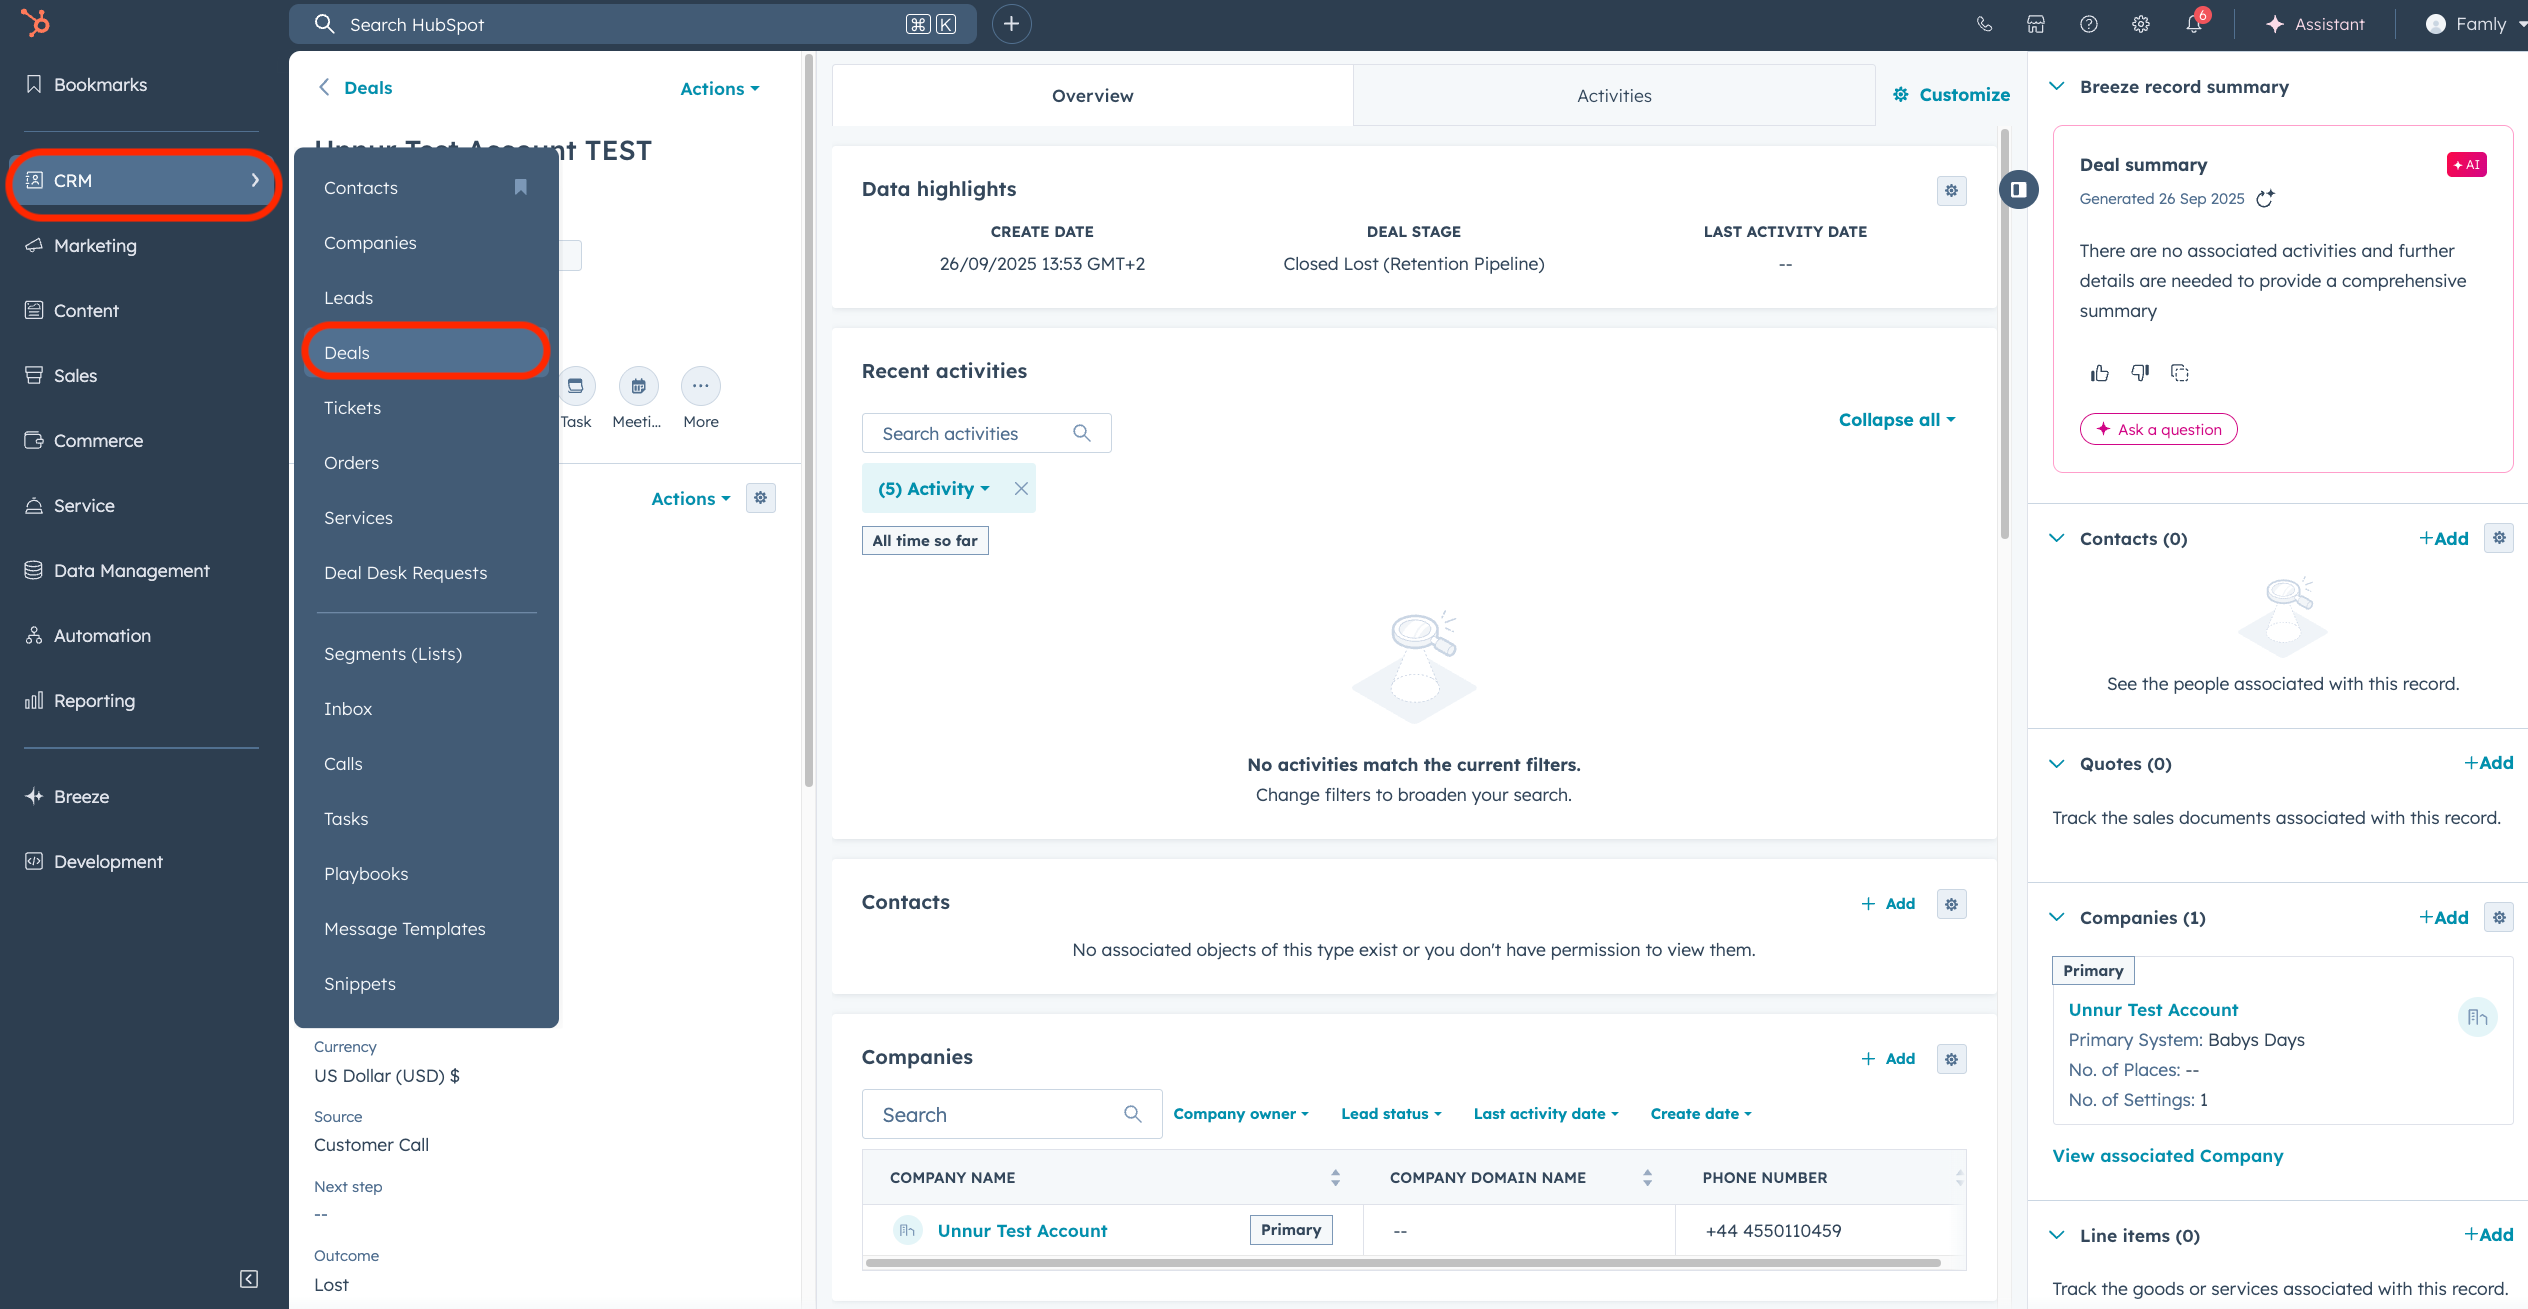Remove the (5) Activity filter
The width and height of the screenshot is (2528, 1309).
point(1021,489)
